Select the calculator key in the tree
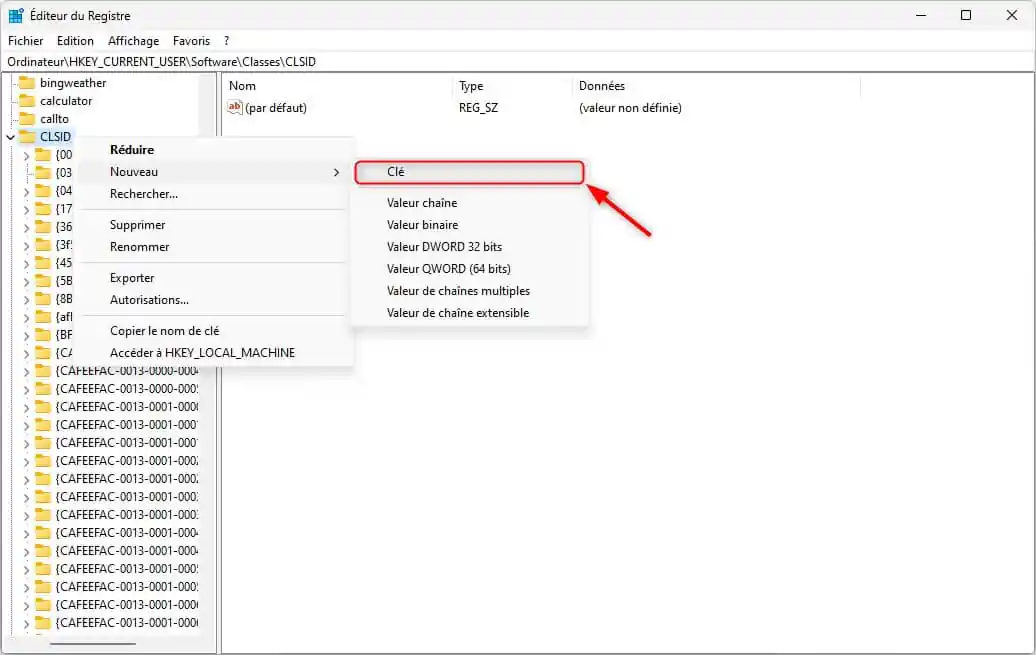This screenshot has height=655, width=1036. (66, 100)
